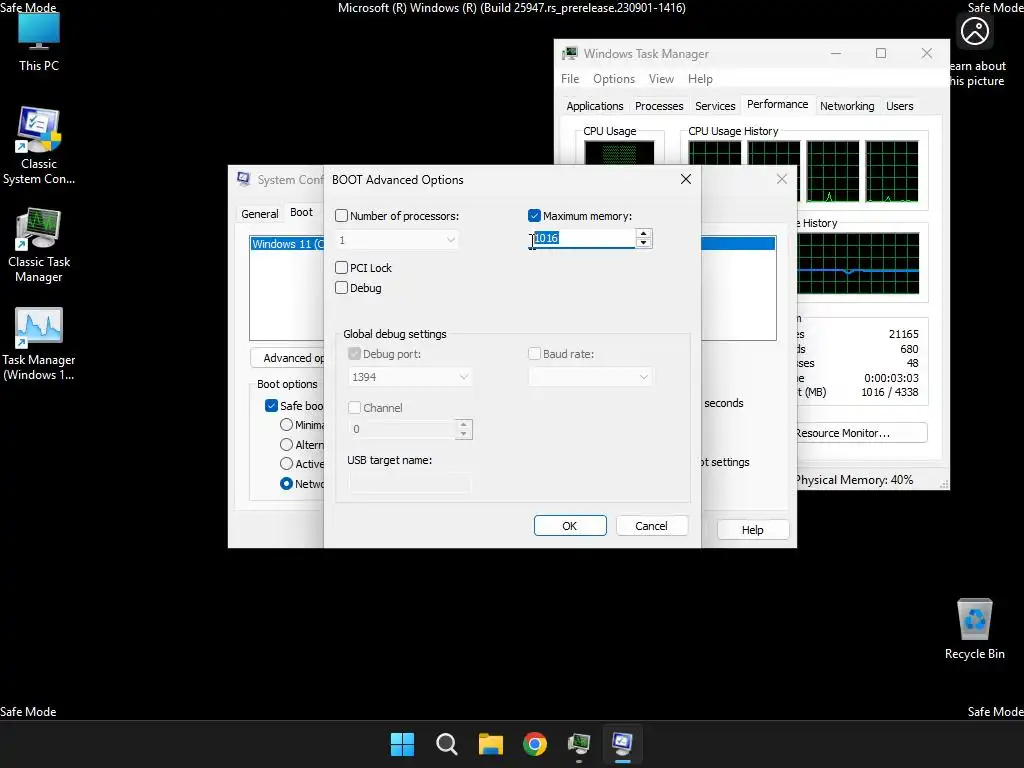Close the System Configuration window
1024x768 pixels.
(782, 179)
